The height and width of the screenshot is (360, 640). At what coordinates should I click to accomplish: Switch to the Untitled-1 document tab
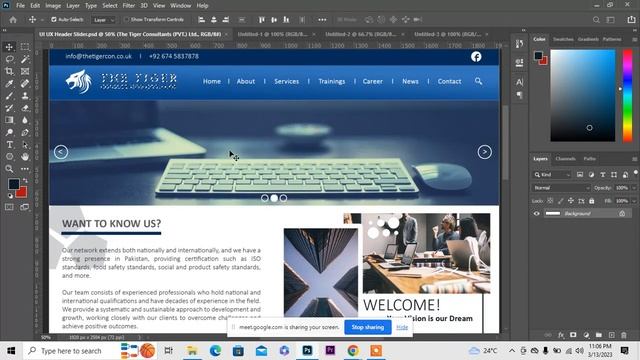click(x=272, y=34)
